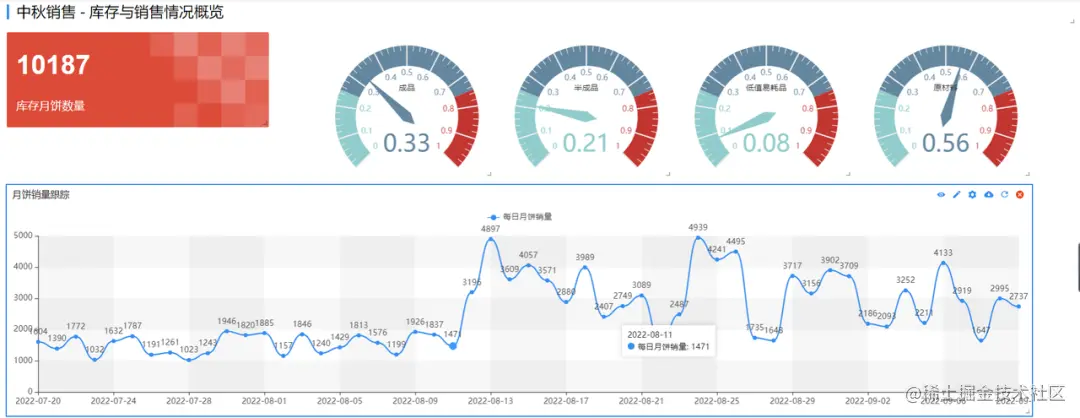Select the 低值易耗品 gauge showing 0.08
This screenshot has height=418, width=1080.
click(x=766, y=107)
